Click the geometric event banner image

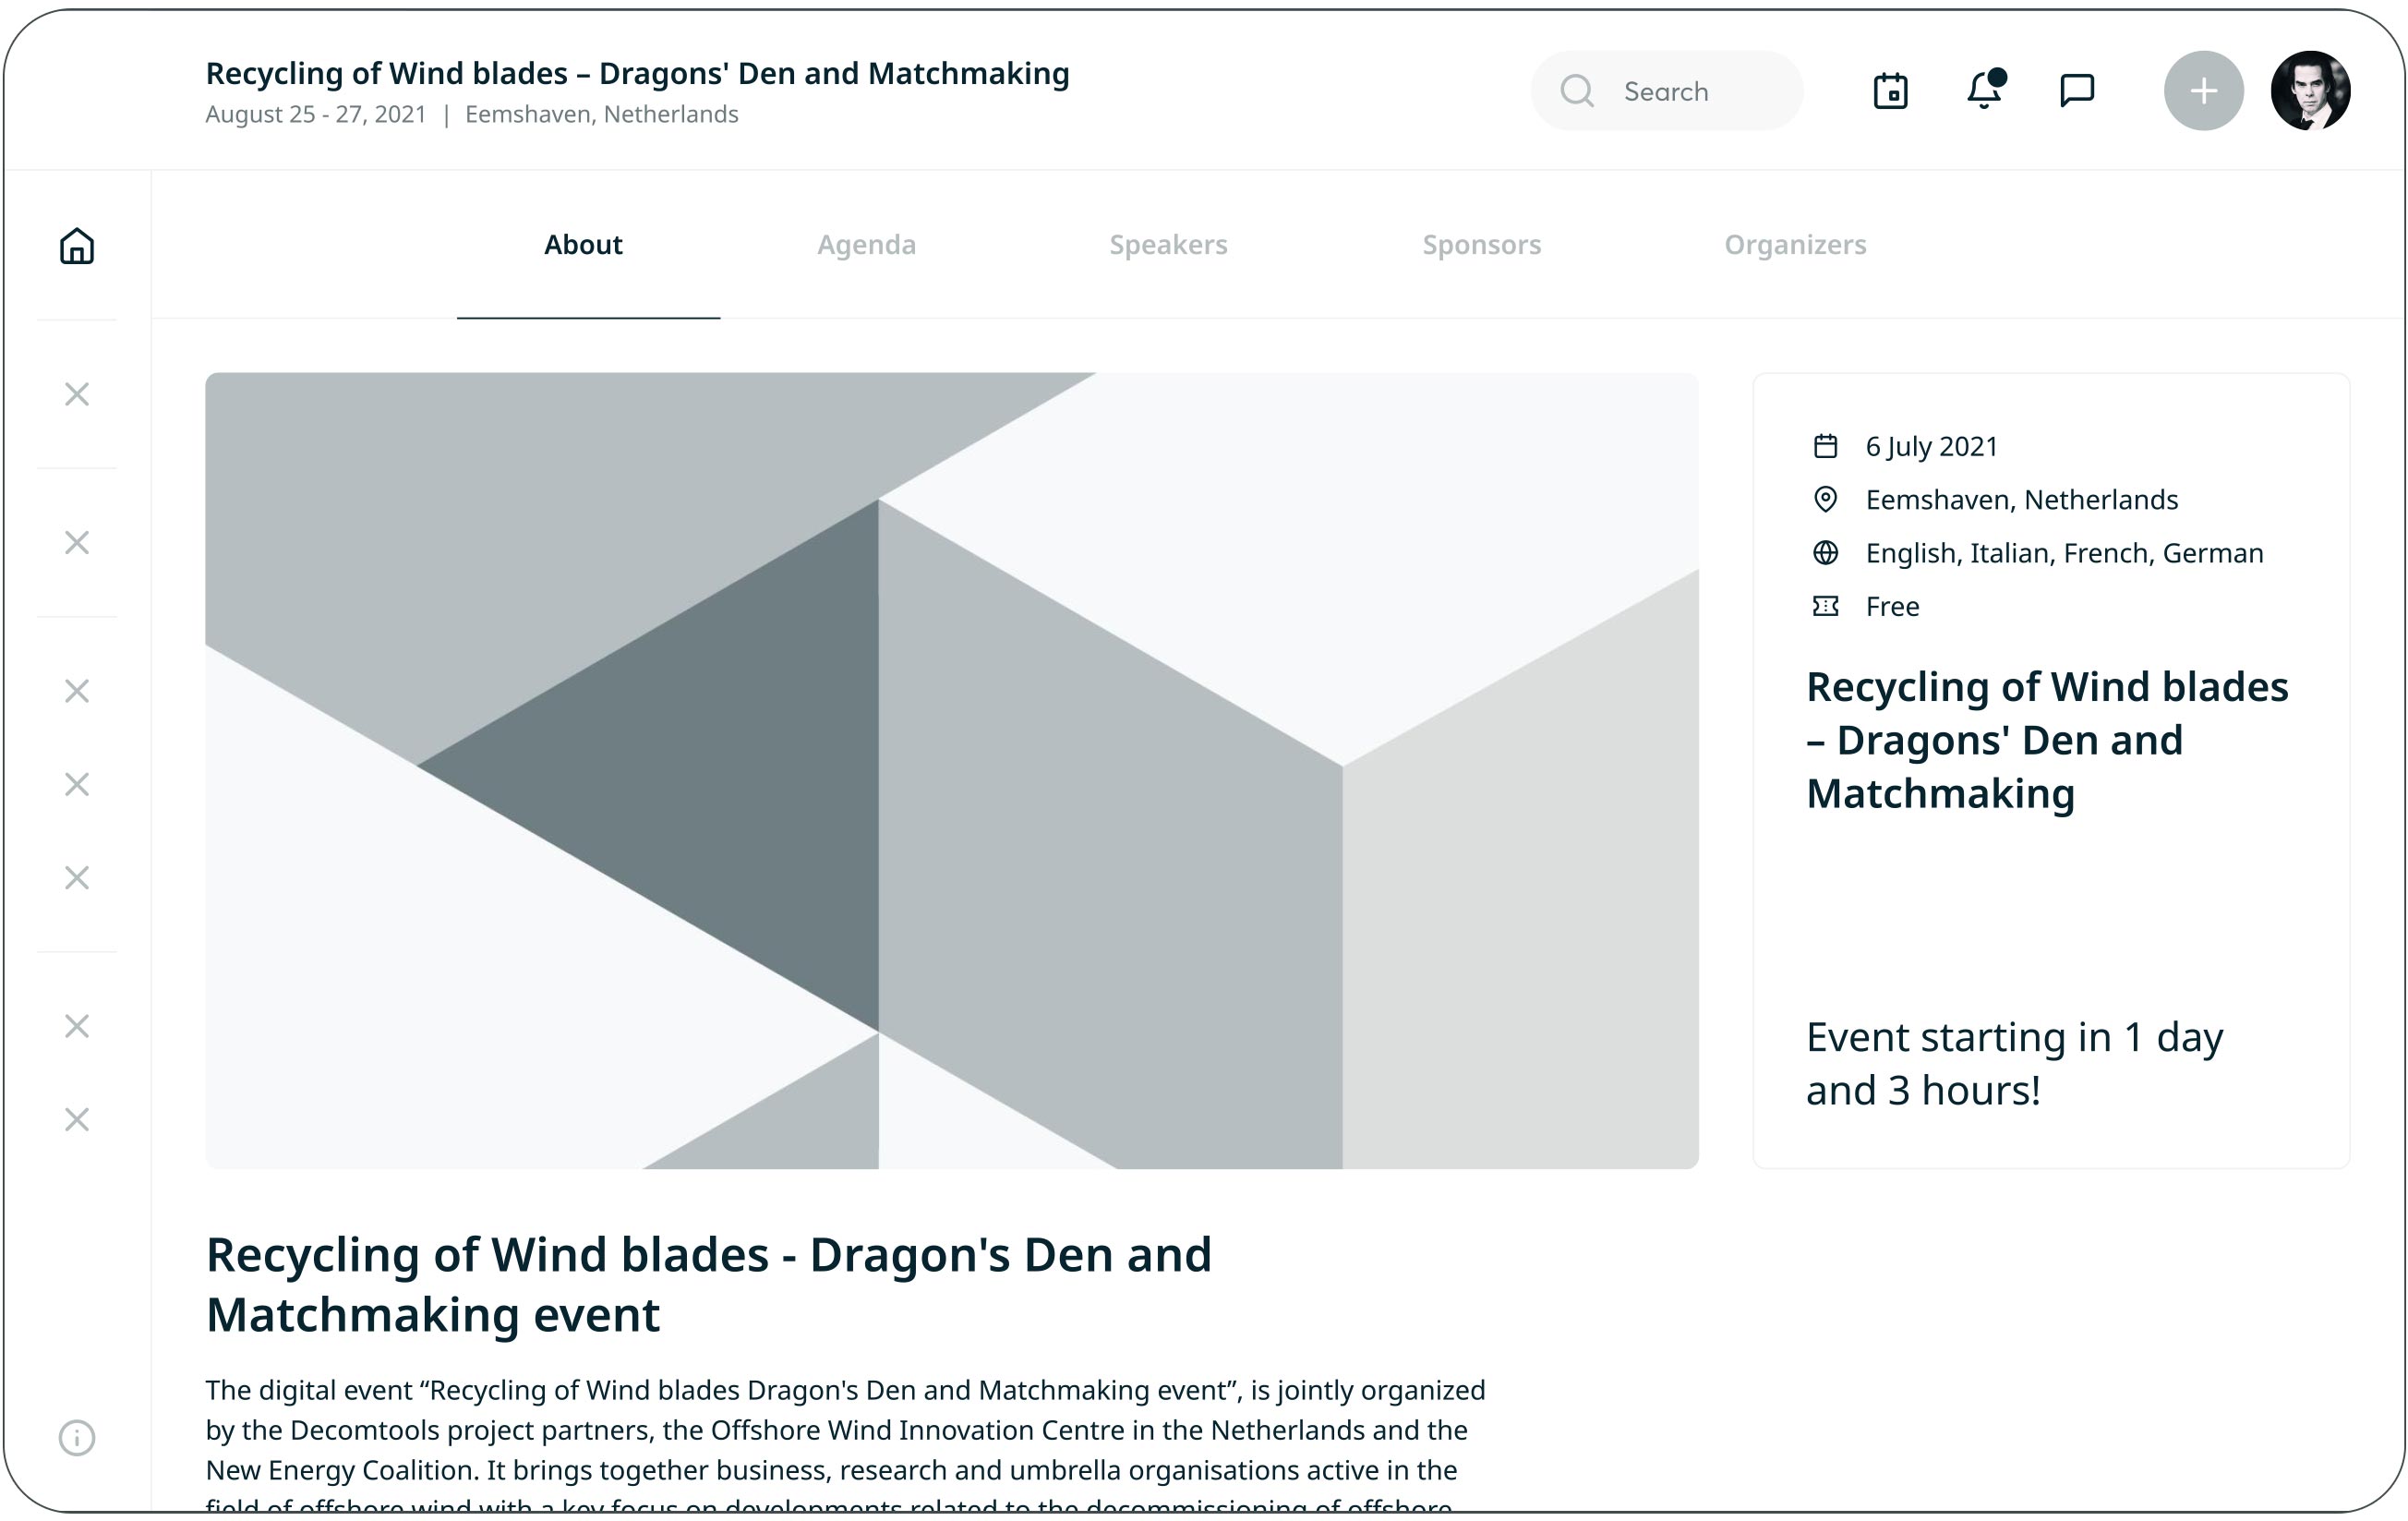(951, 770)
